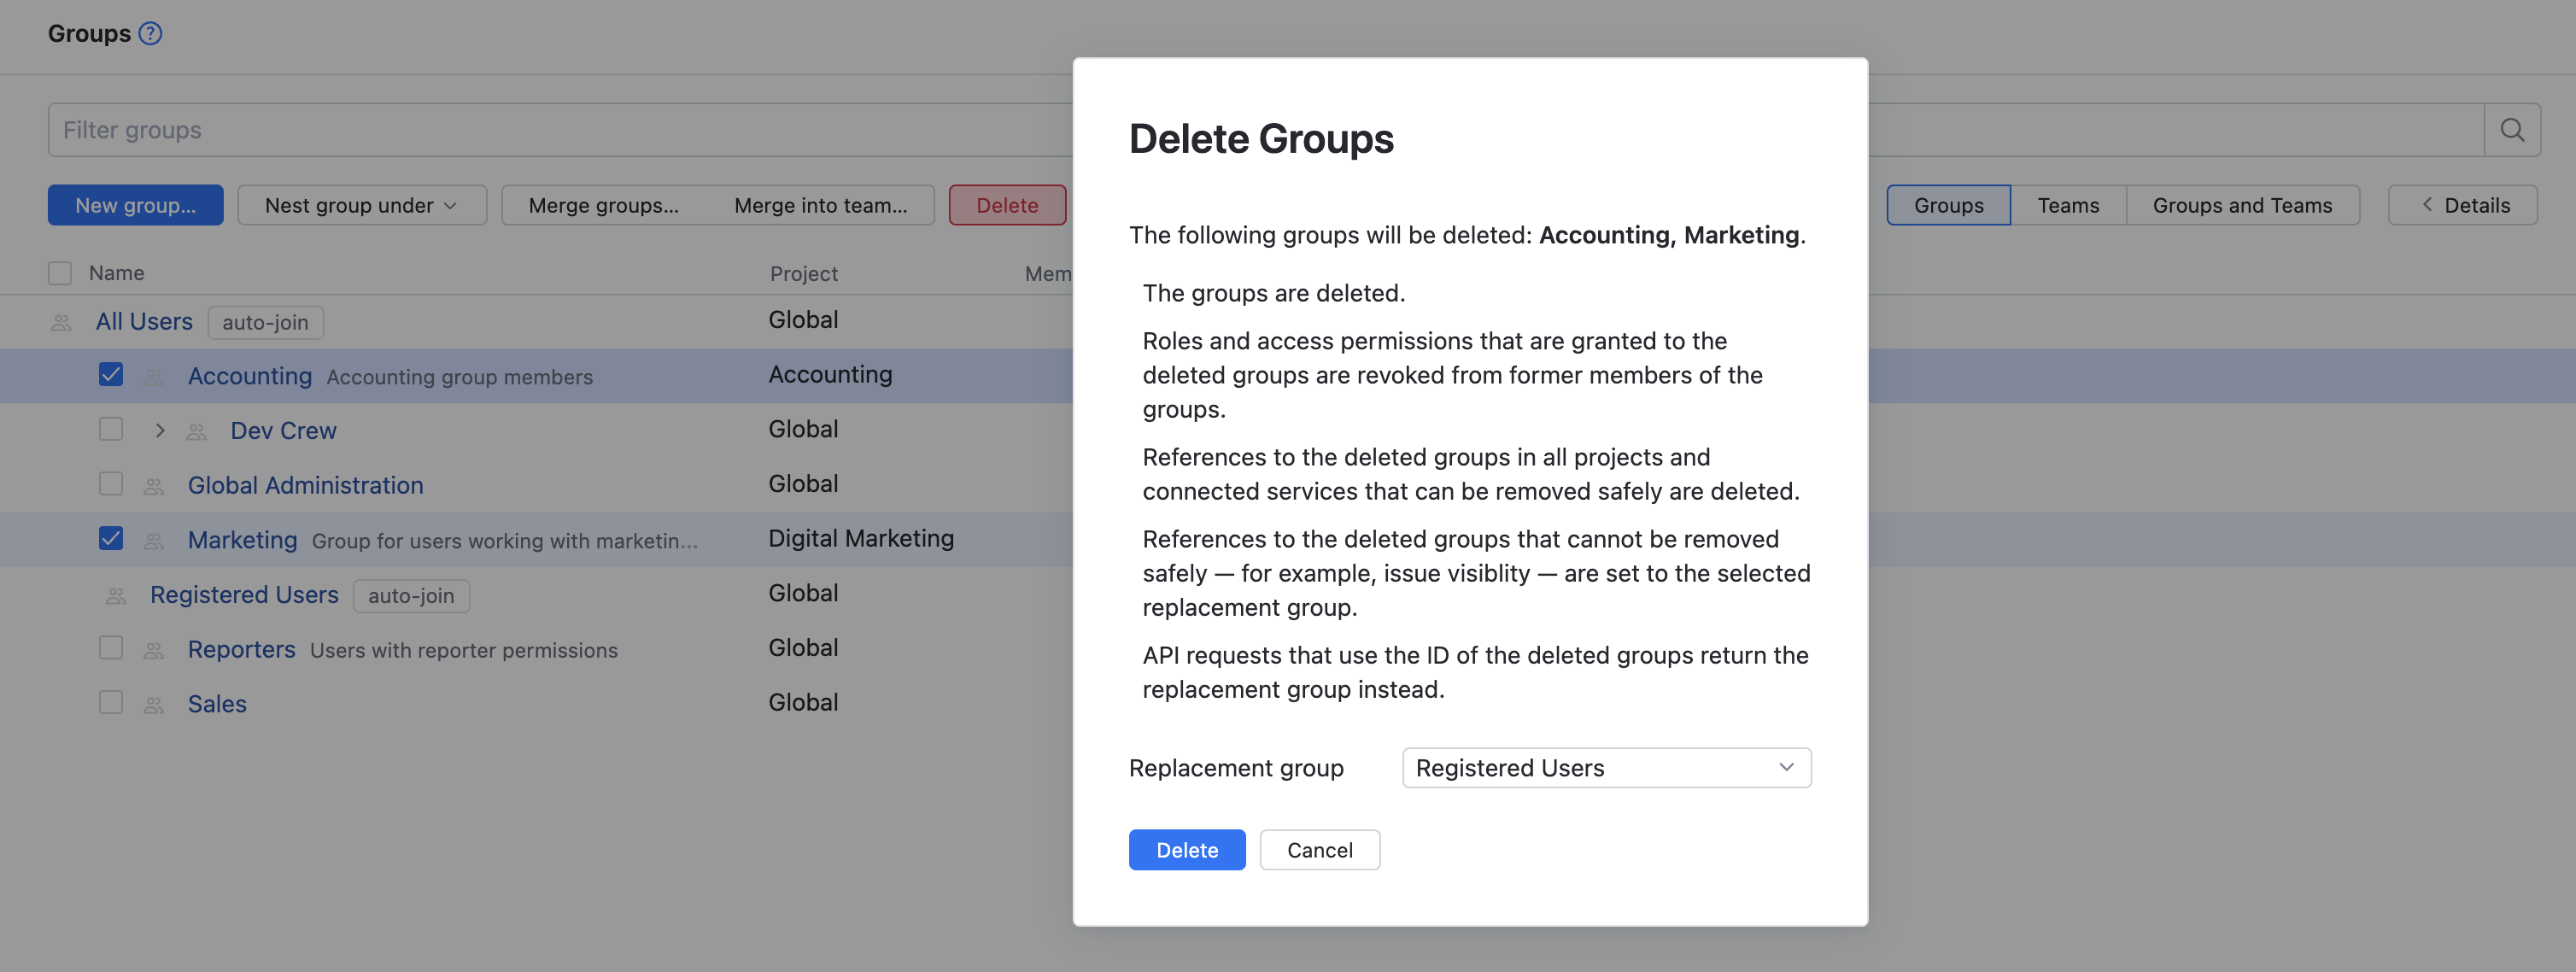
Task: Click the search magnifier icon
Action: (2512, 129)
